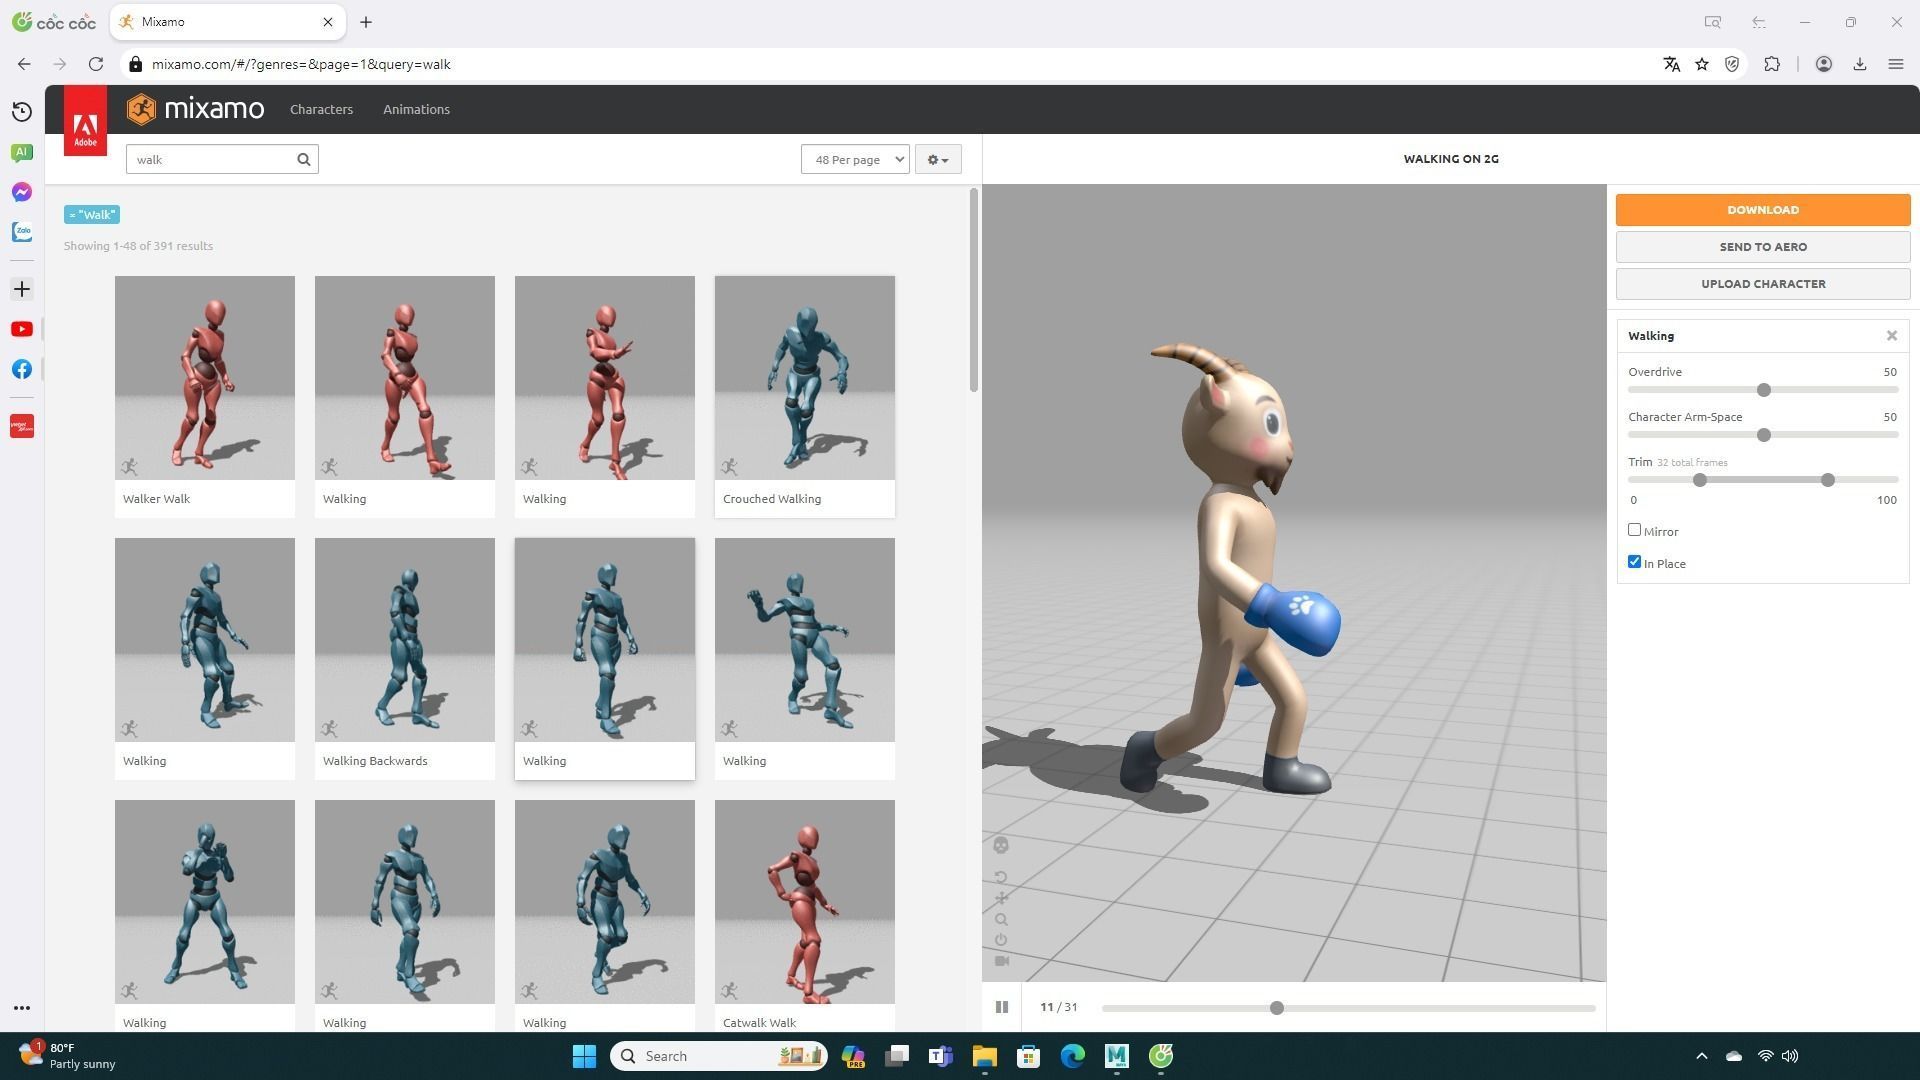Viewport: 1920px width, 1080px height.
Task: Toggle the camera follow icon in viewer
Action: pyautogui.click(x=1001, y=961)
